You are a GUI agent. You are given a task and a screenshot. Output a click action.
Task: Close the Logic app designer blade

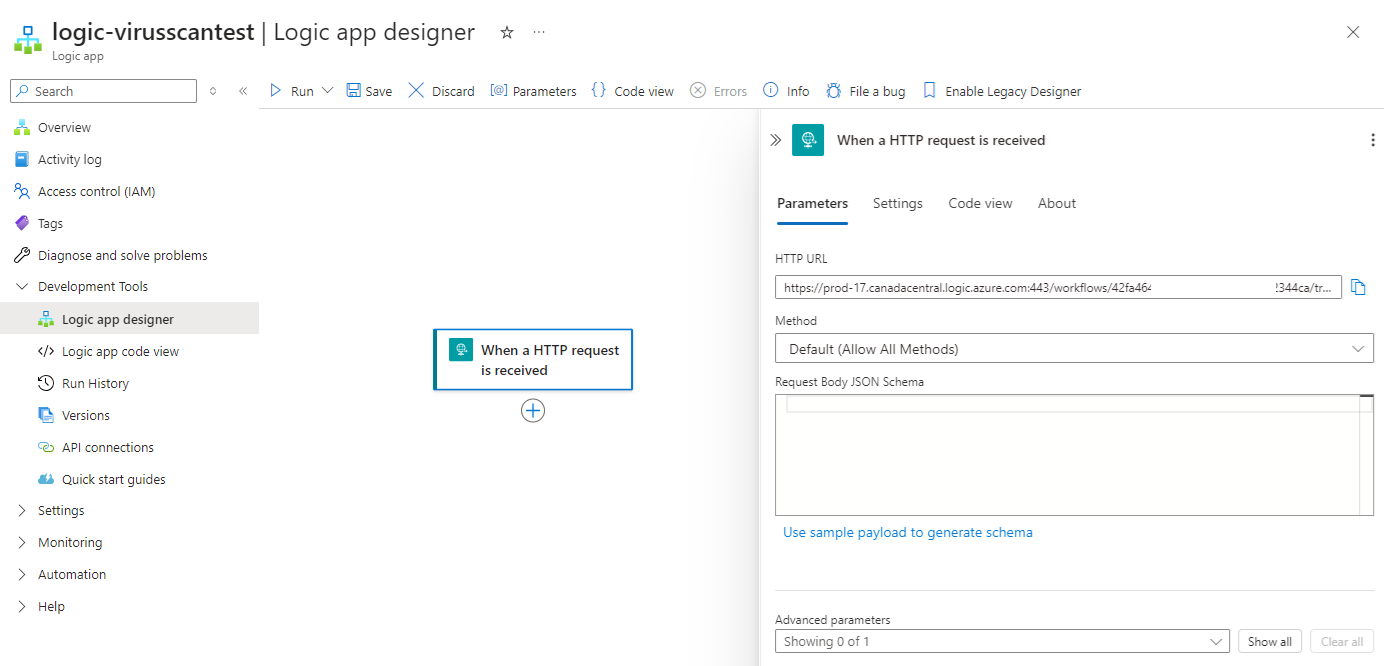click(x=1353, y=32)
